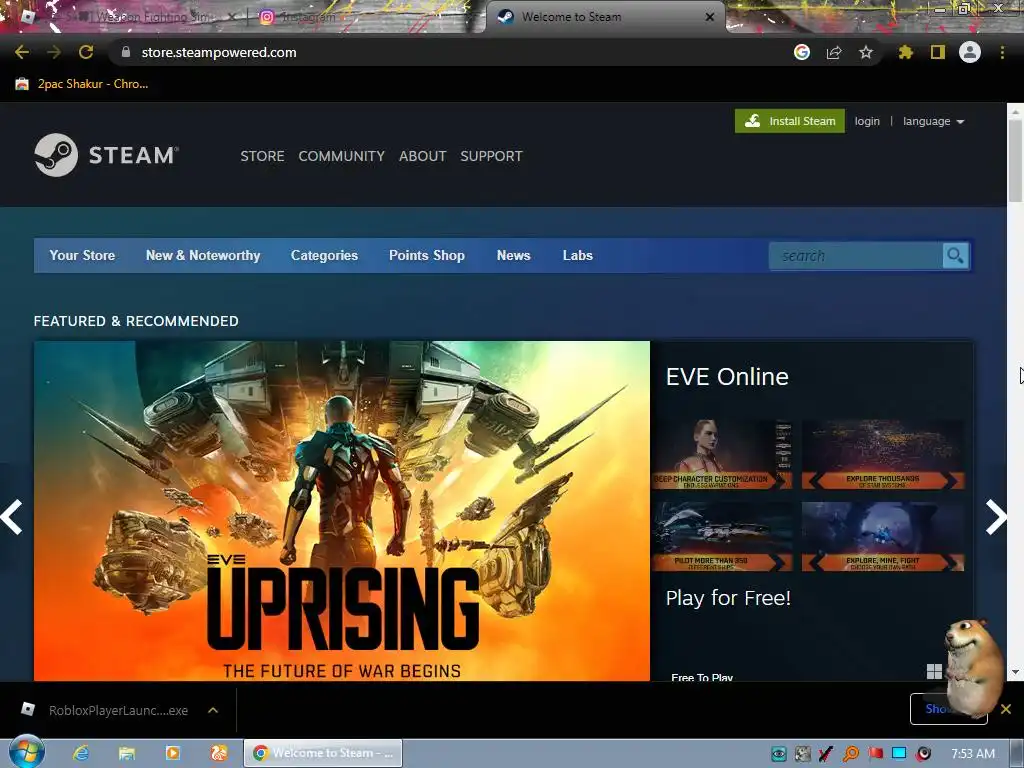Image resolution: width=1024 pixels, height=768 pixels.
Task: Open the media player taskbar icon
Action: tap(172, 753)
